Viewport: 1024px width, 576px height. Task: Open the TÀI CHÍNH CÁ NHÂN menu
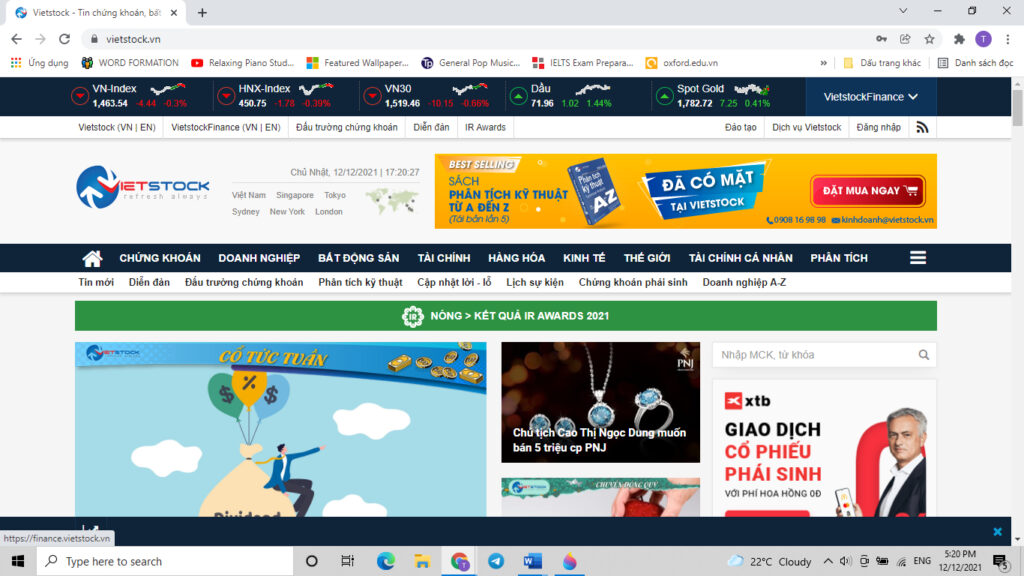[x=741, y=258]
